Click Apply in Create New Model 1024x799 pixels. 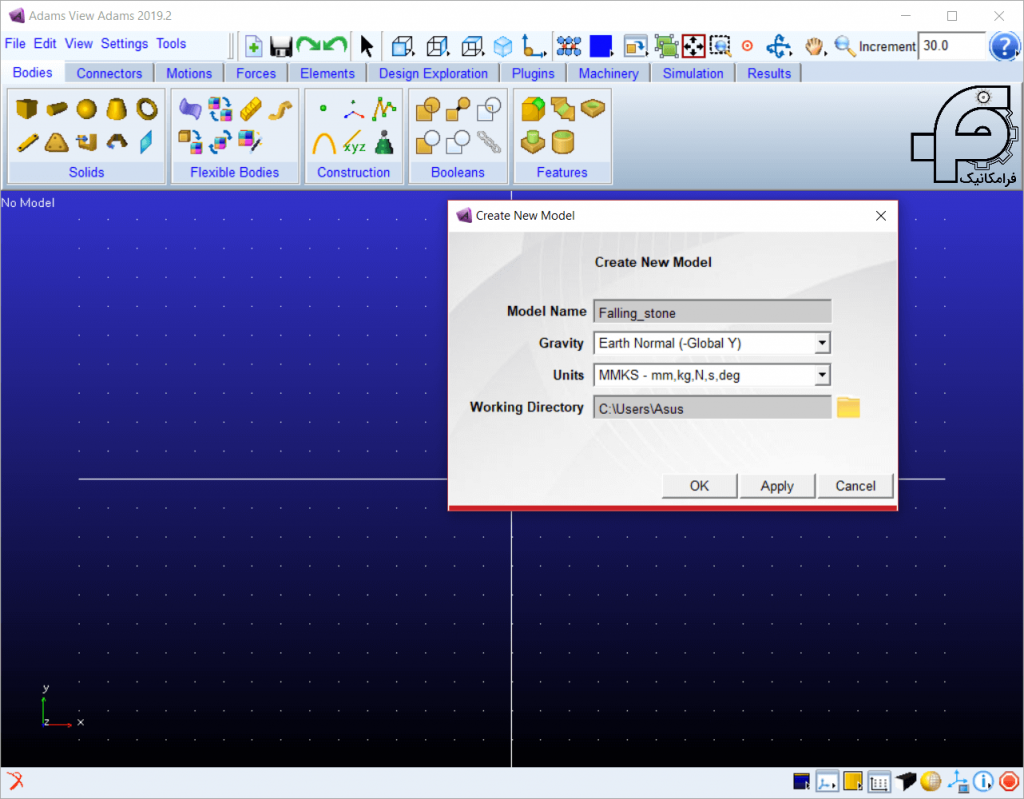click(x=777, y=486)
